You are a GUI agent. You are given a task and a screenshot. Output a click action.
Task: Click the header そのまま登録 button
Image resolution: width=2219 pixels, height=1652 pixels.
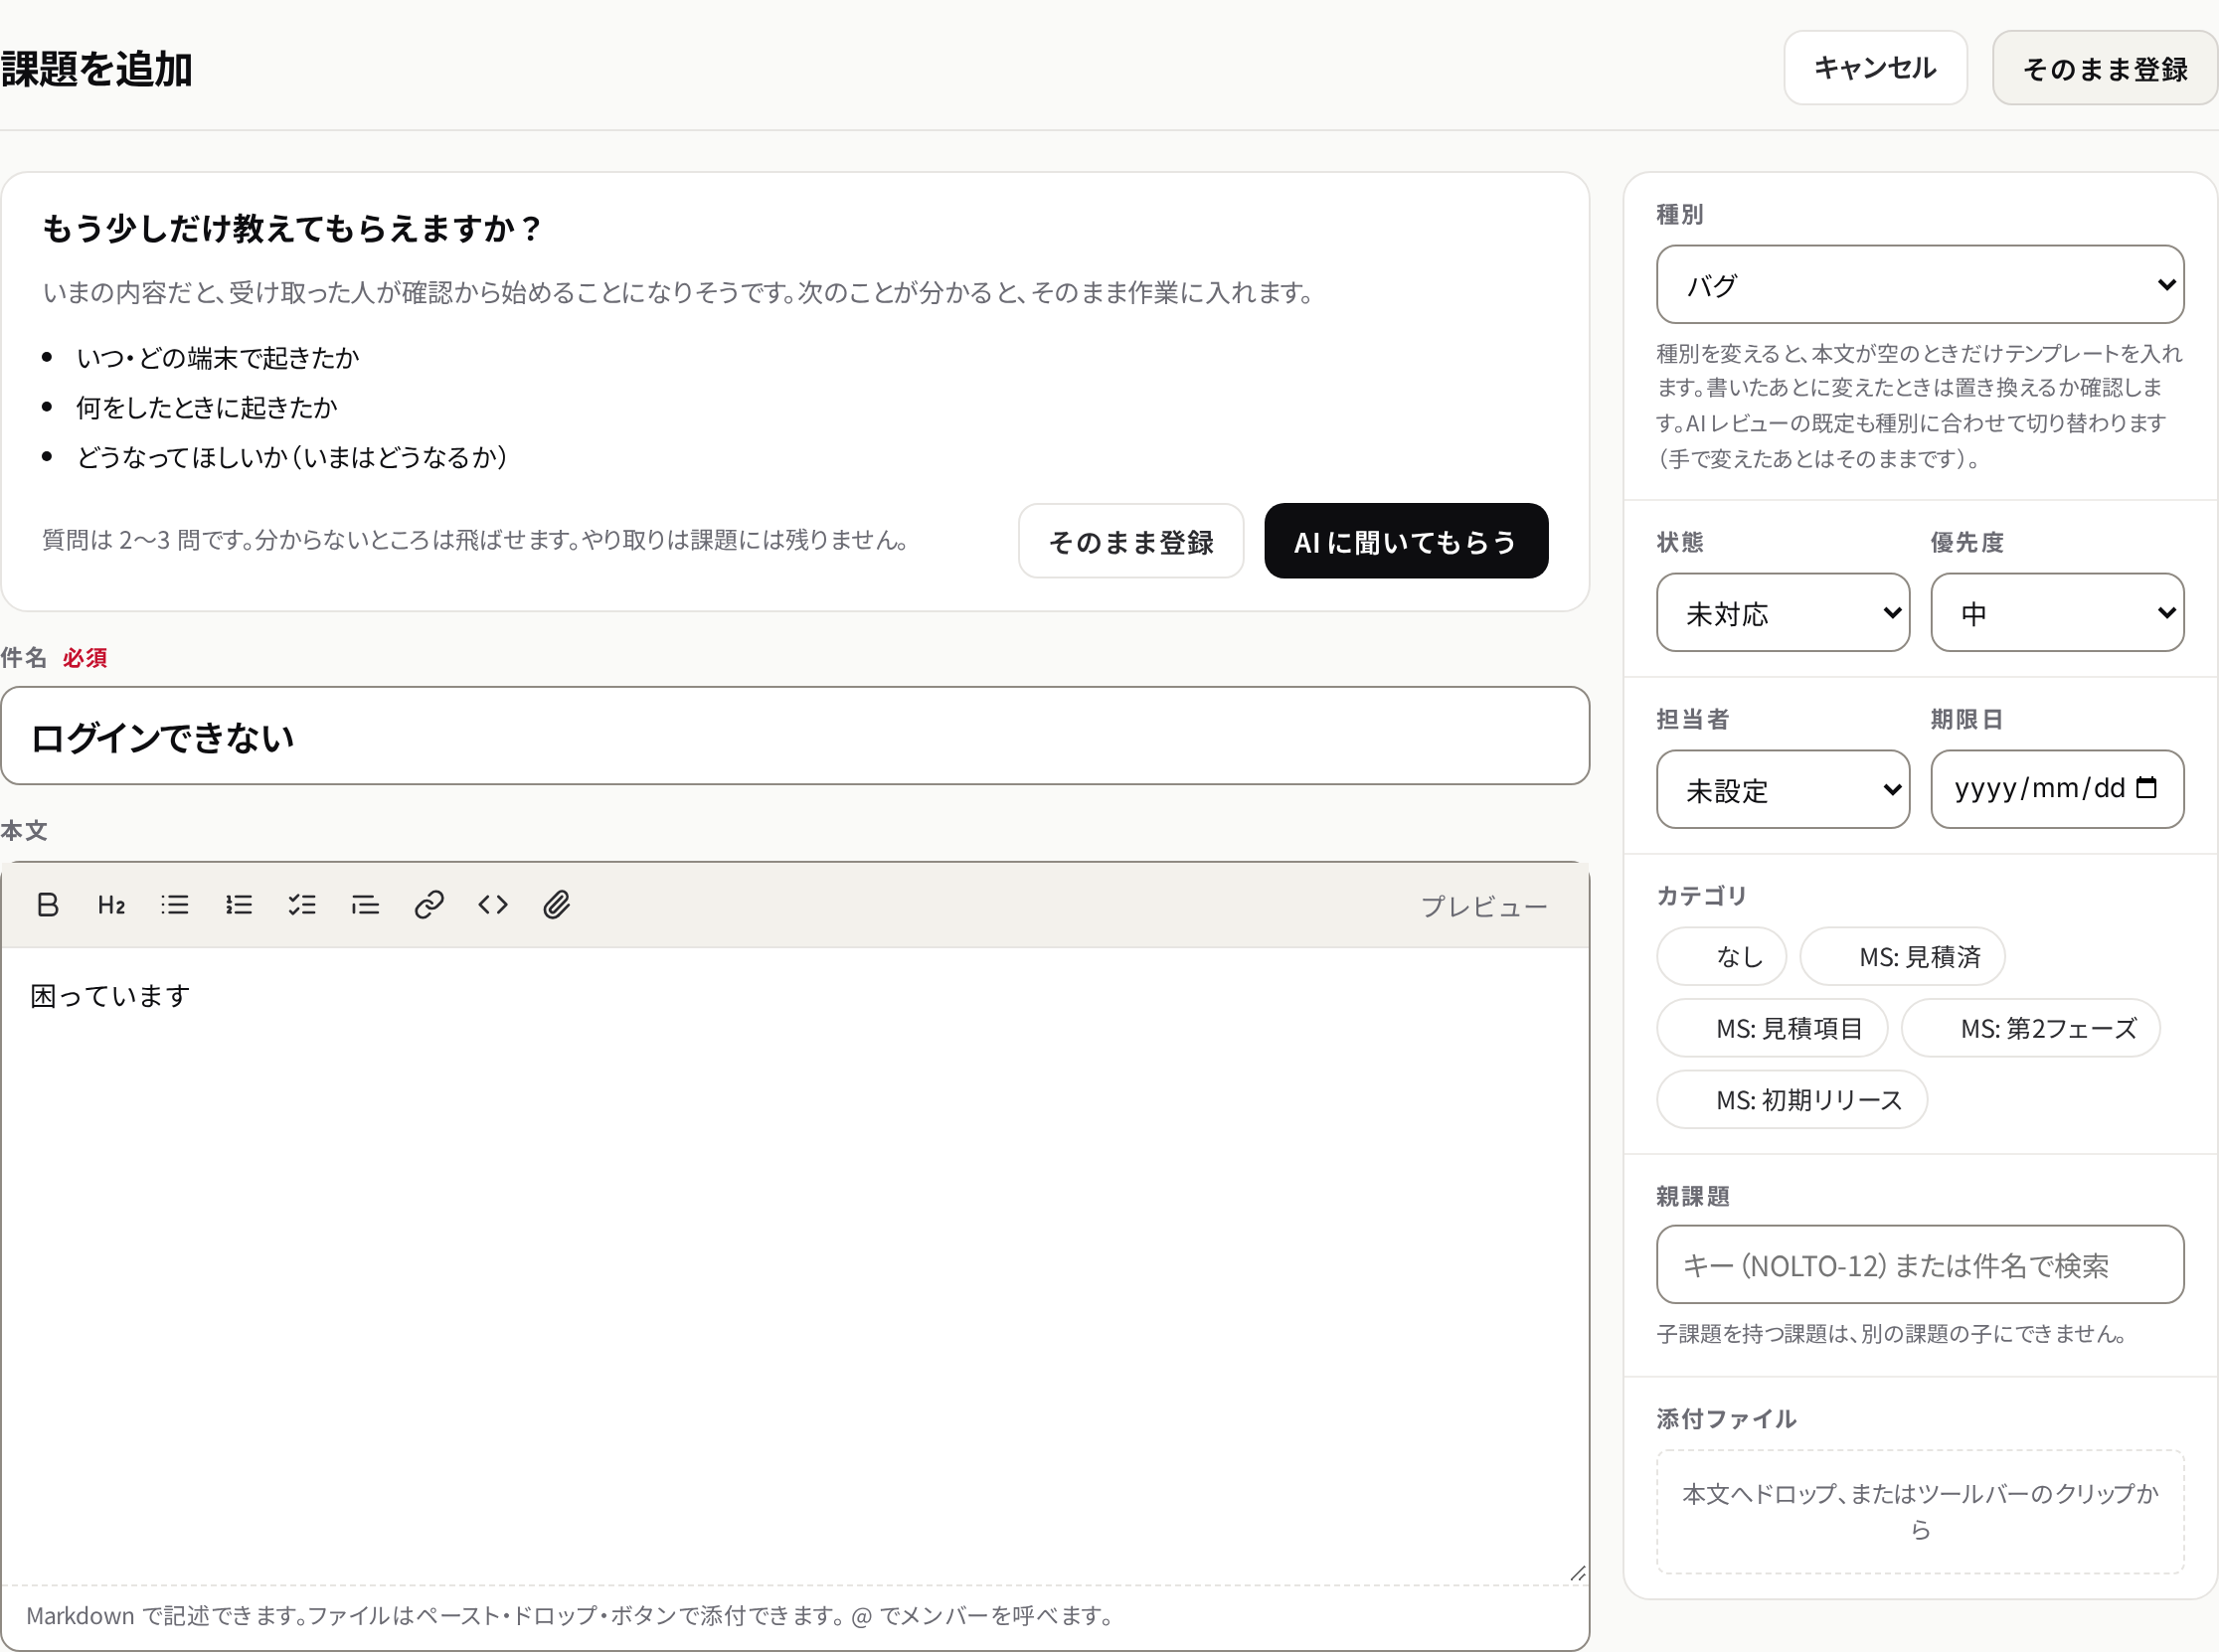click(x=2105, y=68)
